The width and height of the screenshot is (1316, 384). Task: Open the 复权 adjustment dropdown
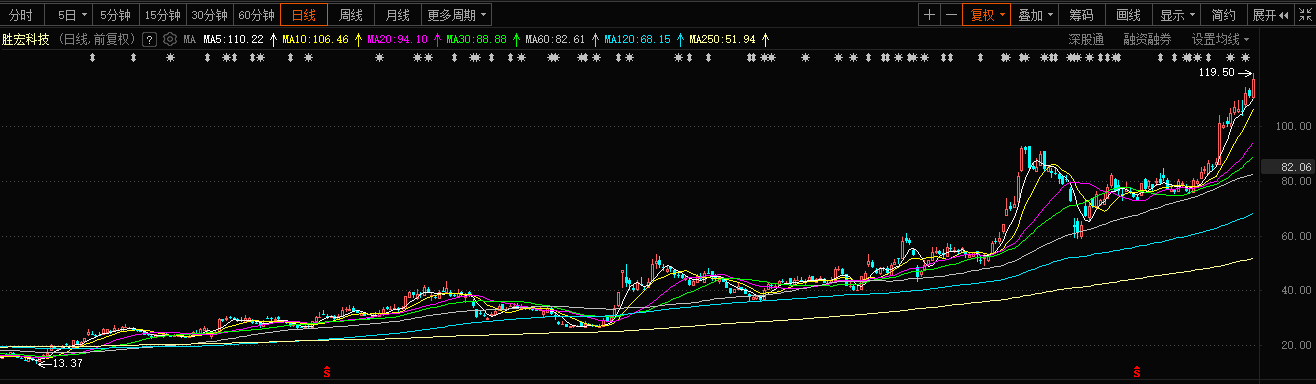(x=984, y=15)
